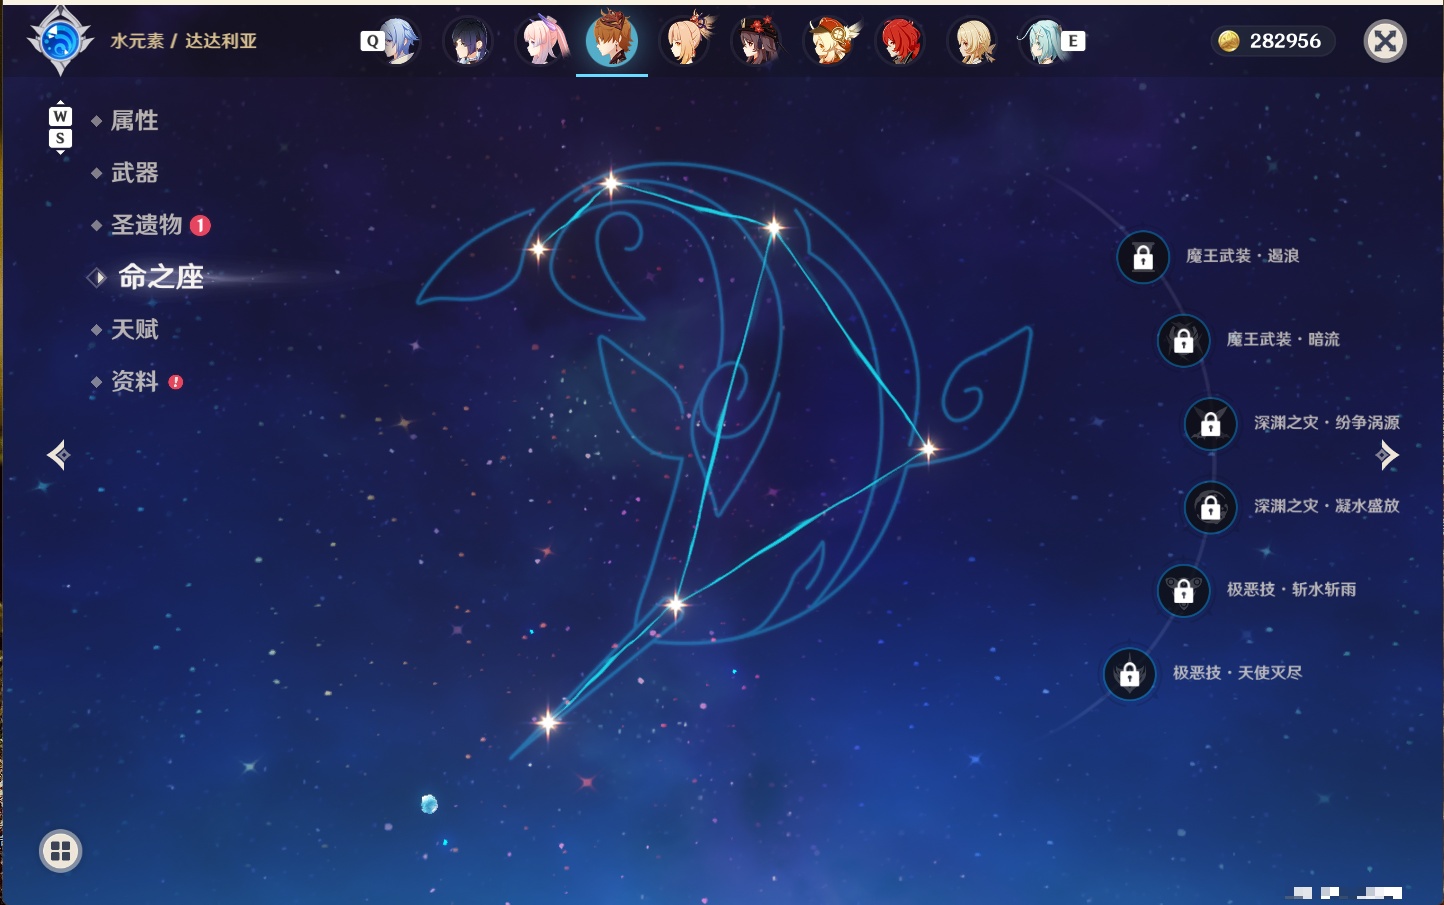
Task: Select the locked 深渊之灾·凝水盛放 node
Action: tap(1210, 507)
